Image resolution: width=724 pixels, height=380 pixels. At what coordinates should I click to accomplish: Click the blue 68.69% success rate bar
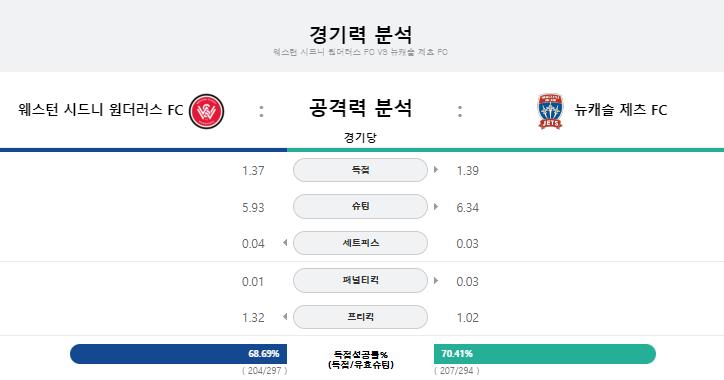click(x=179, y=354)
